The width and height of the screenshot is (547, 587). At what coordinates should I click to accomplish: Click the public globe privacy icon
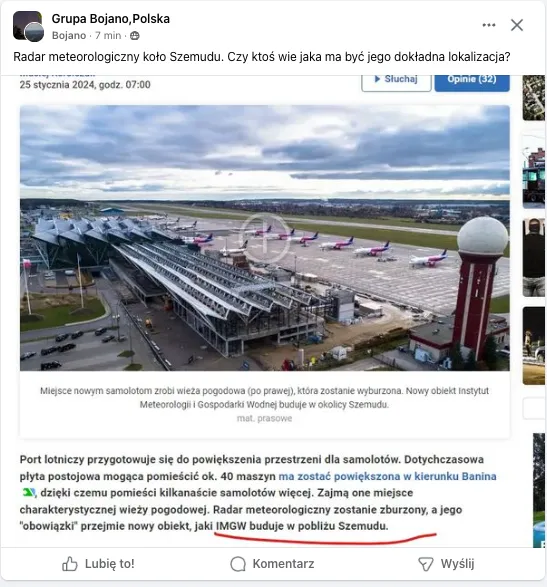coord(134,36)
